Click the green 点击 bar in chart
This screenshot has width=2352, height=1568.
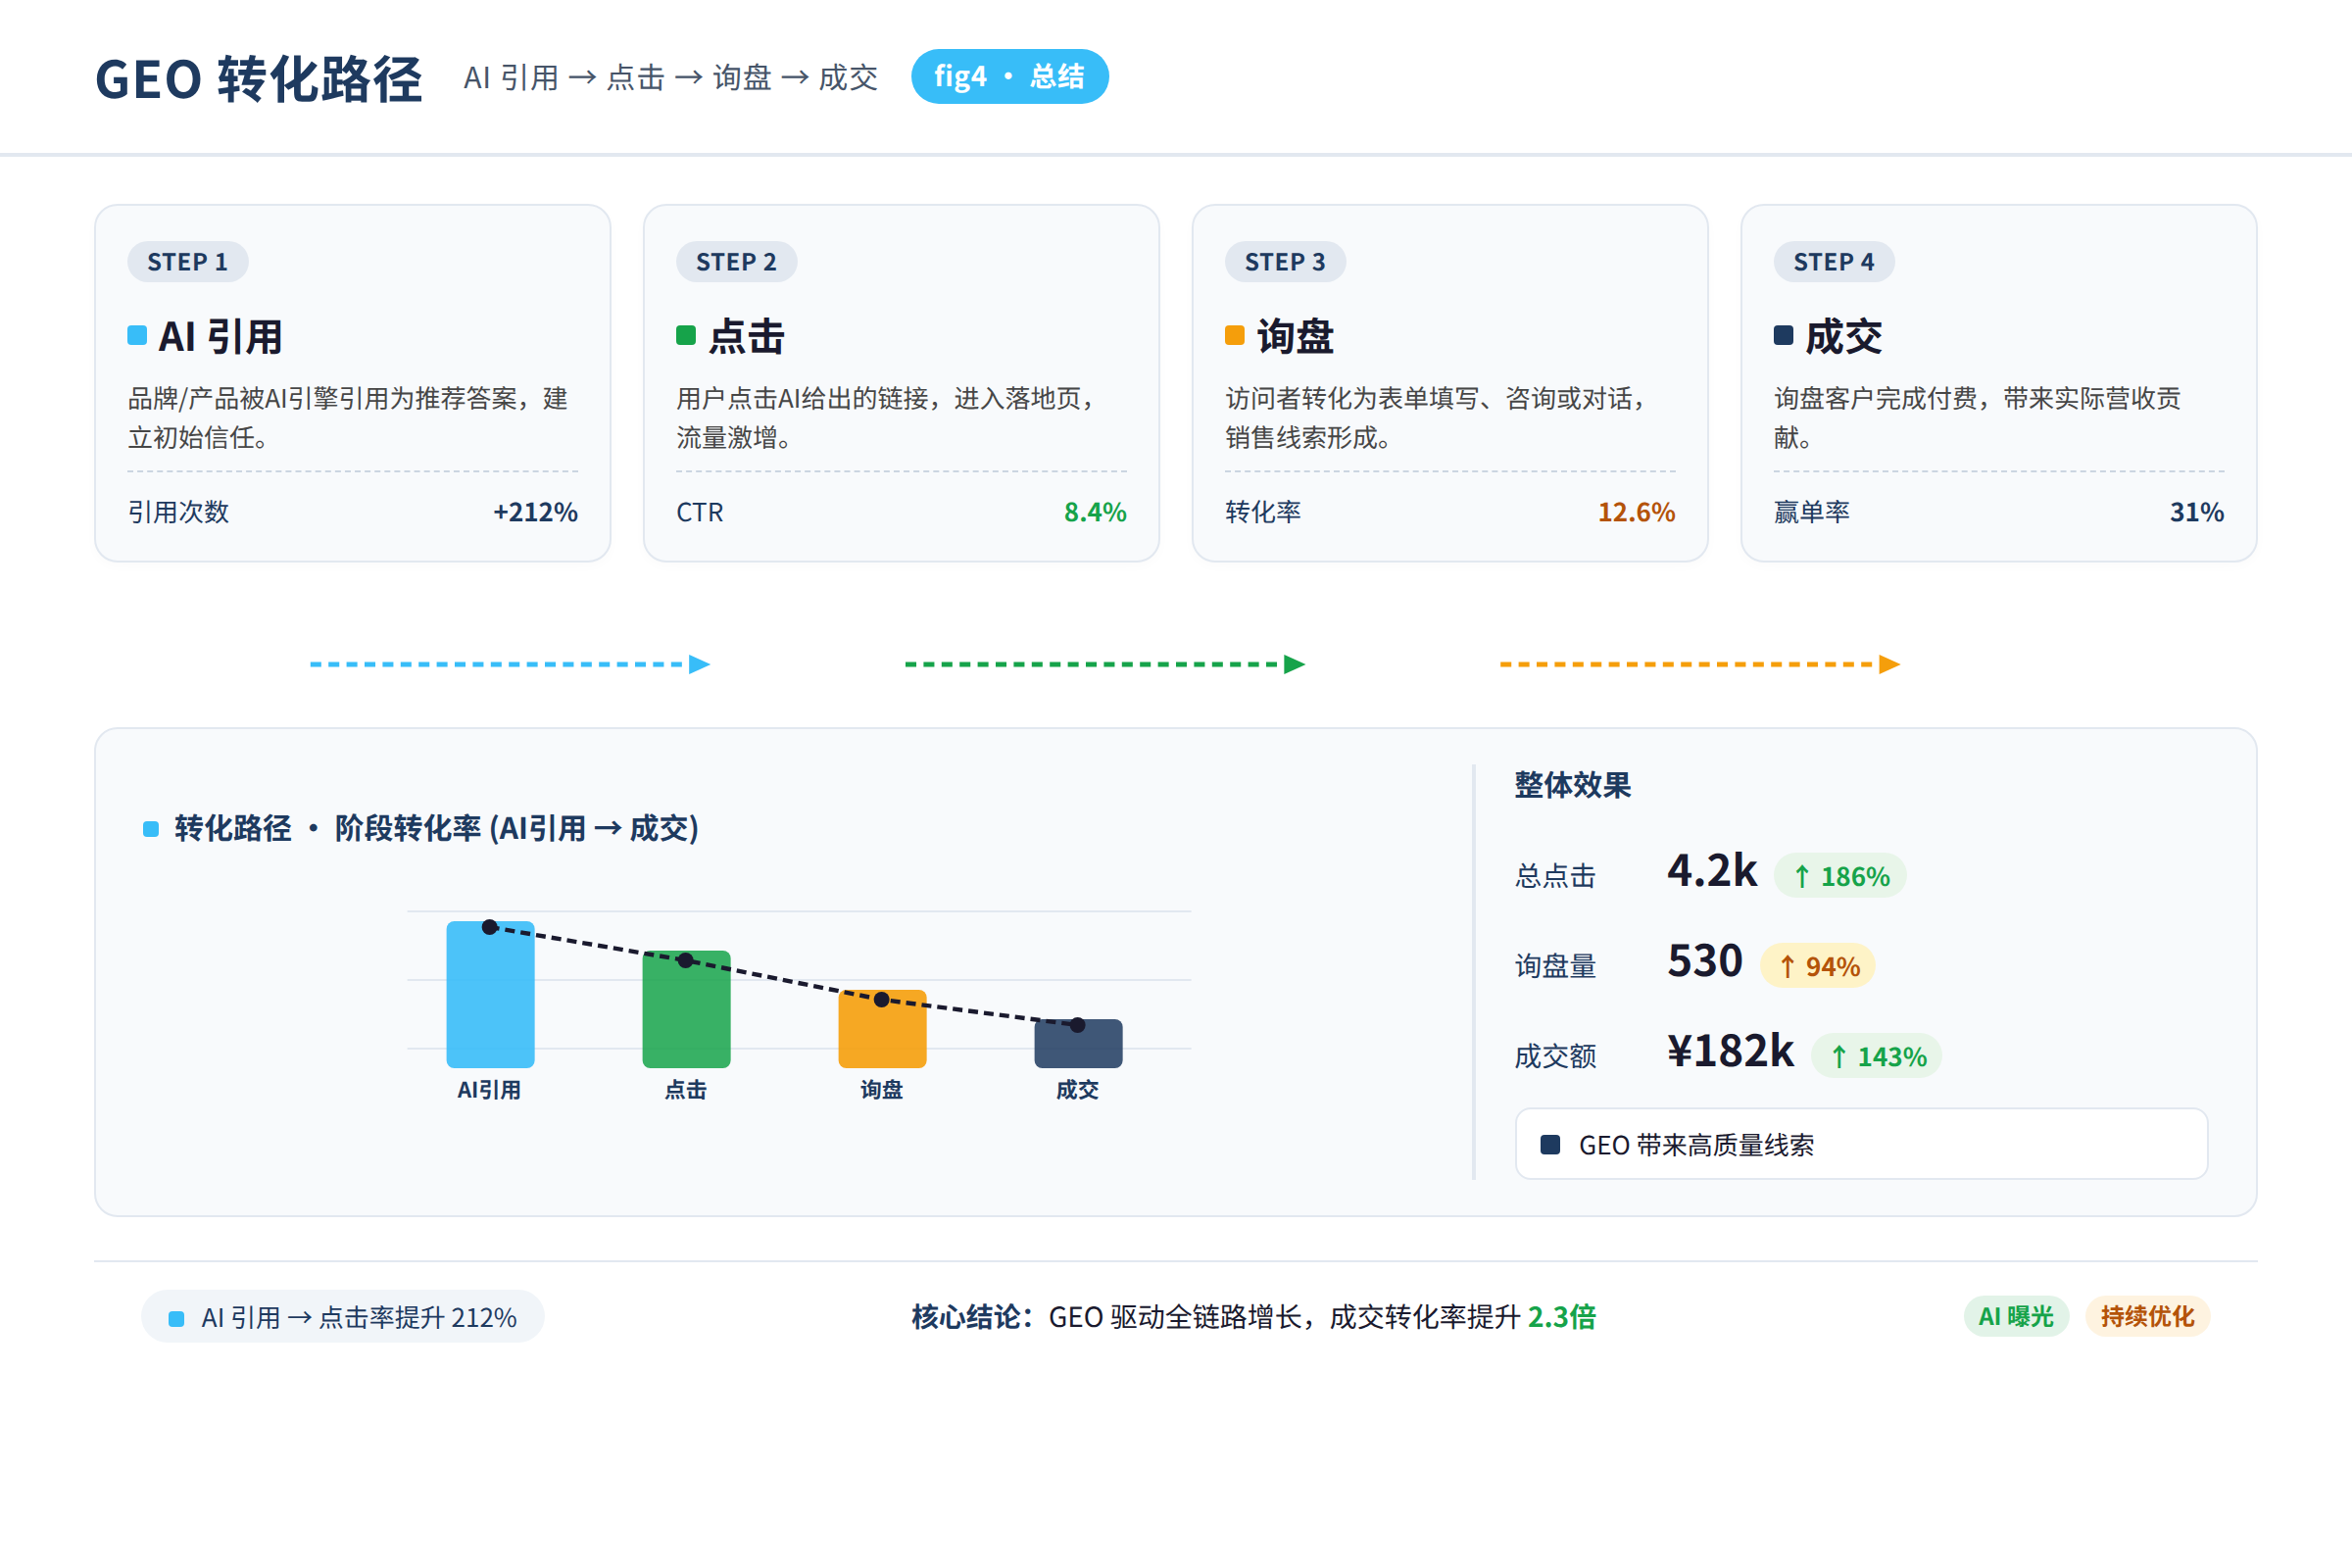pyautogui.click(x=686, y=1009)
